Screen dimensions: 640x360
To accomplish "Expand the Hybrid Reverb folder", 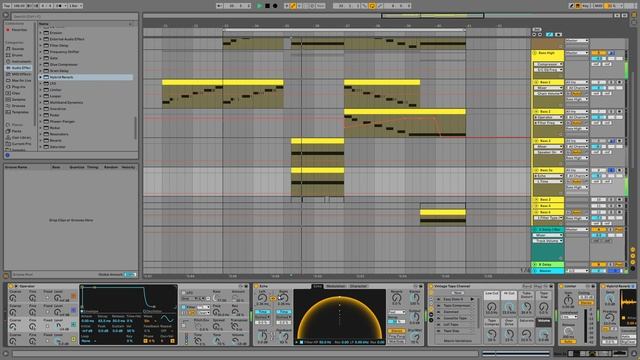I will [x=41, y=77].
